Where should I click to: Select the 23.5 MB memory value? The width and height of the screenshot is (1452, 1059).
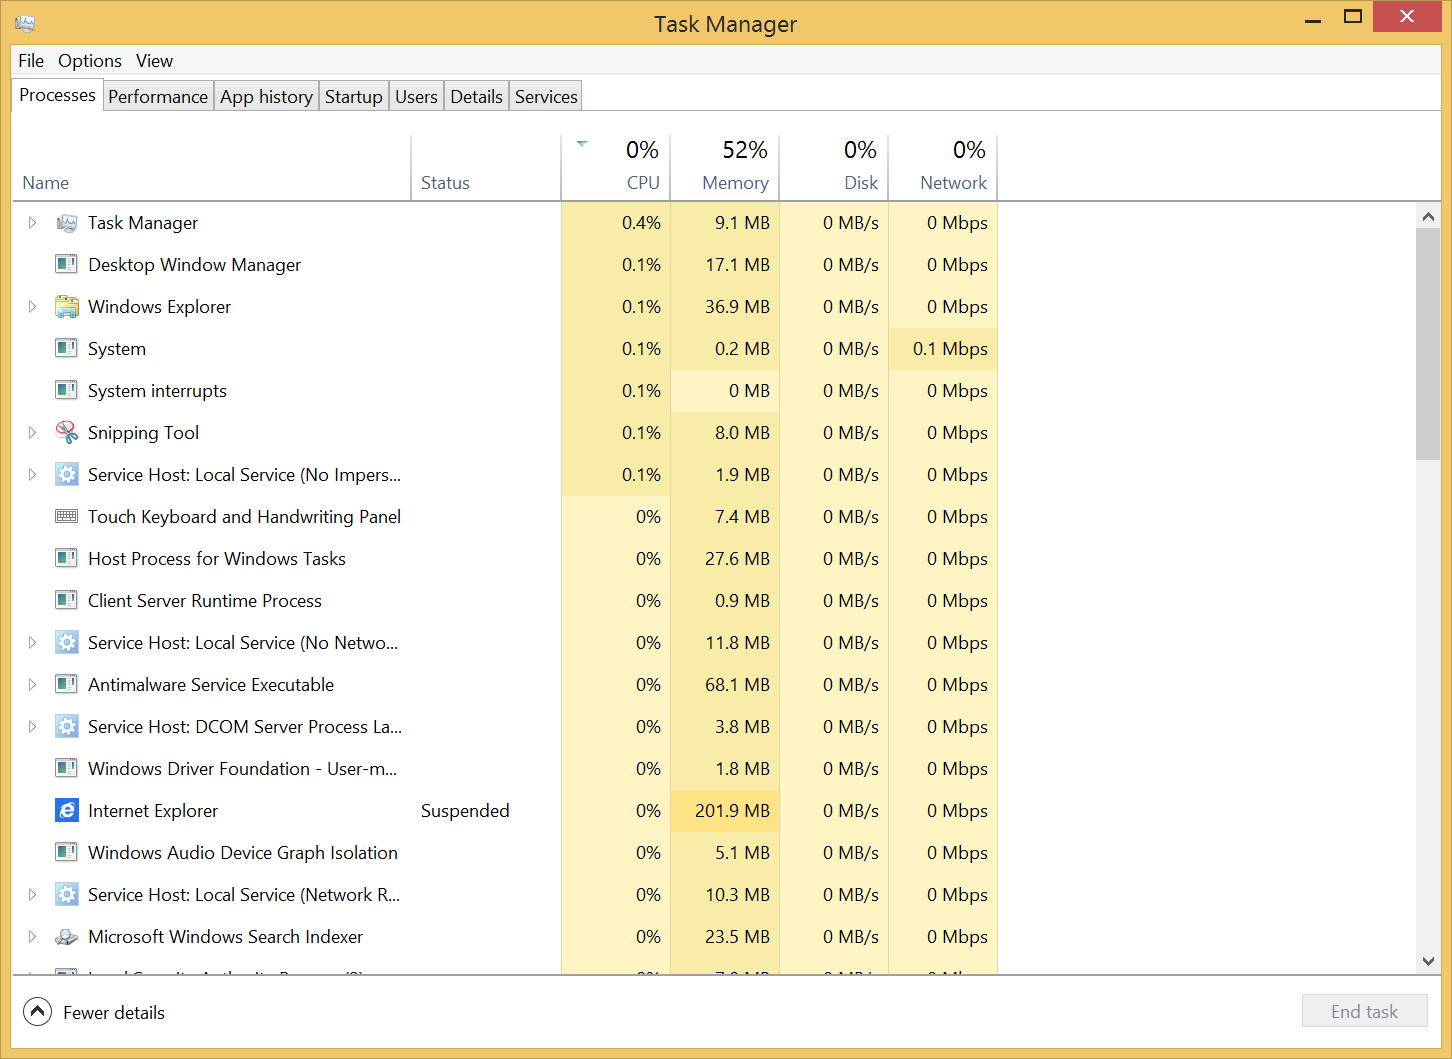click(x=737, y=937)
